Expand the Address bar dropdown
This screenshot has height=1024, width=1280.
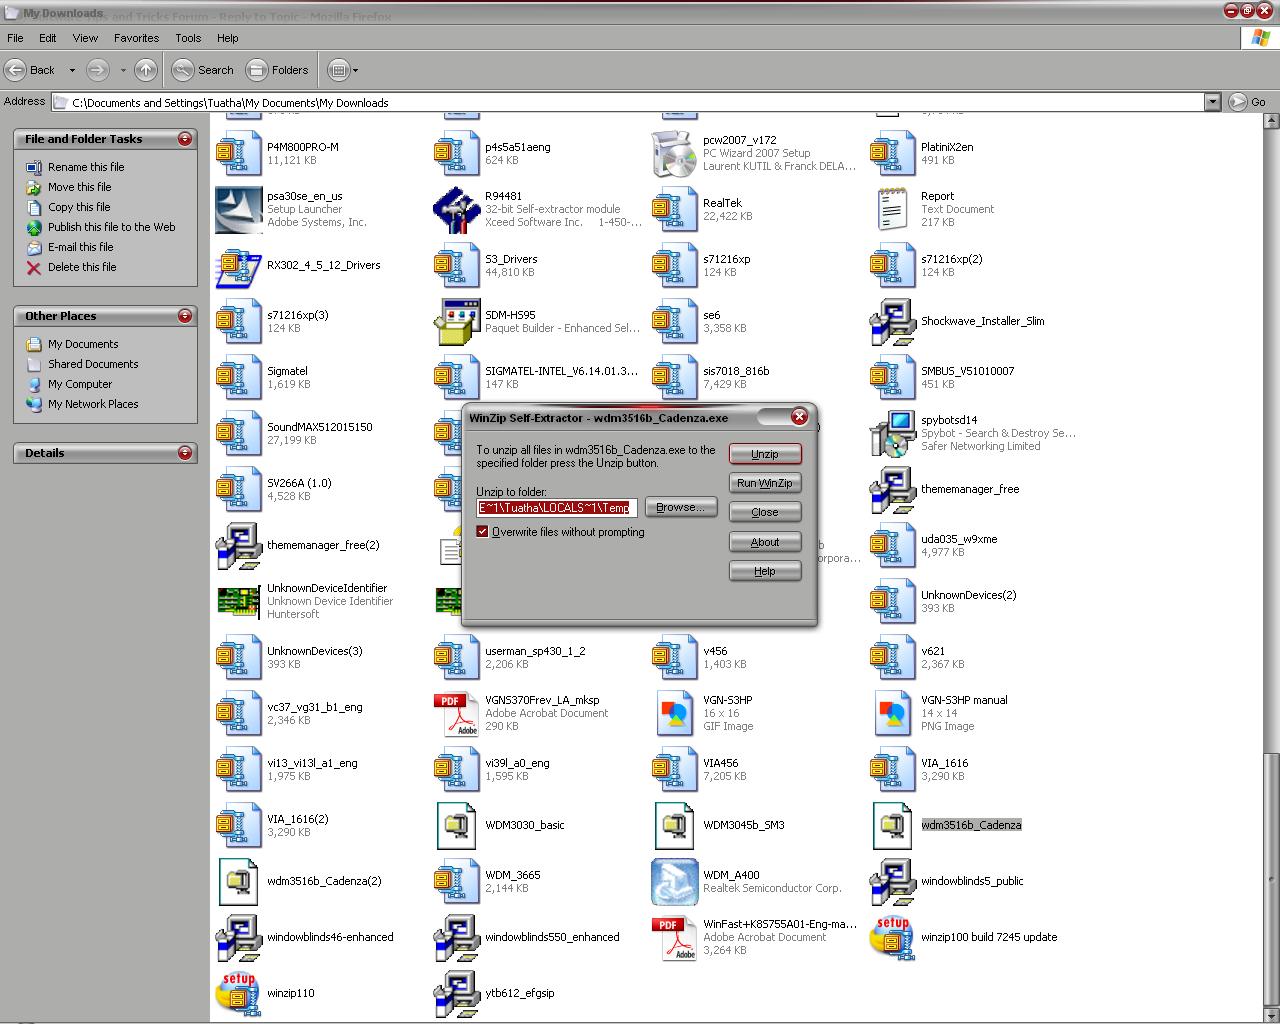point(1212,102)
